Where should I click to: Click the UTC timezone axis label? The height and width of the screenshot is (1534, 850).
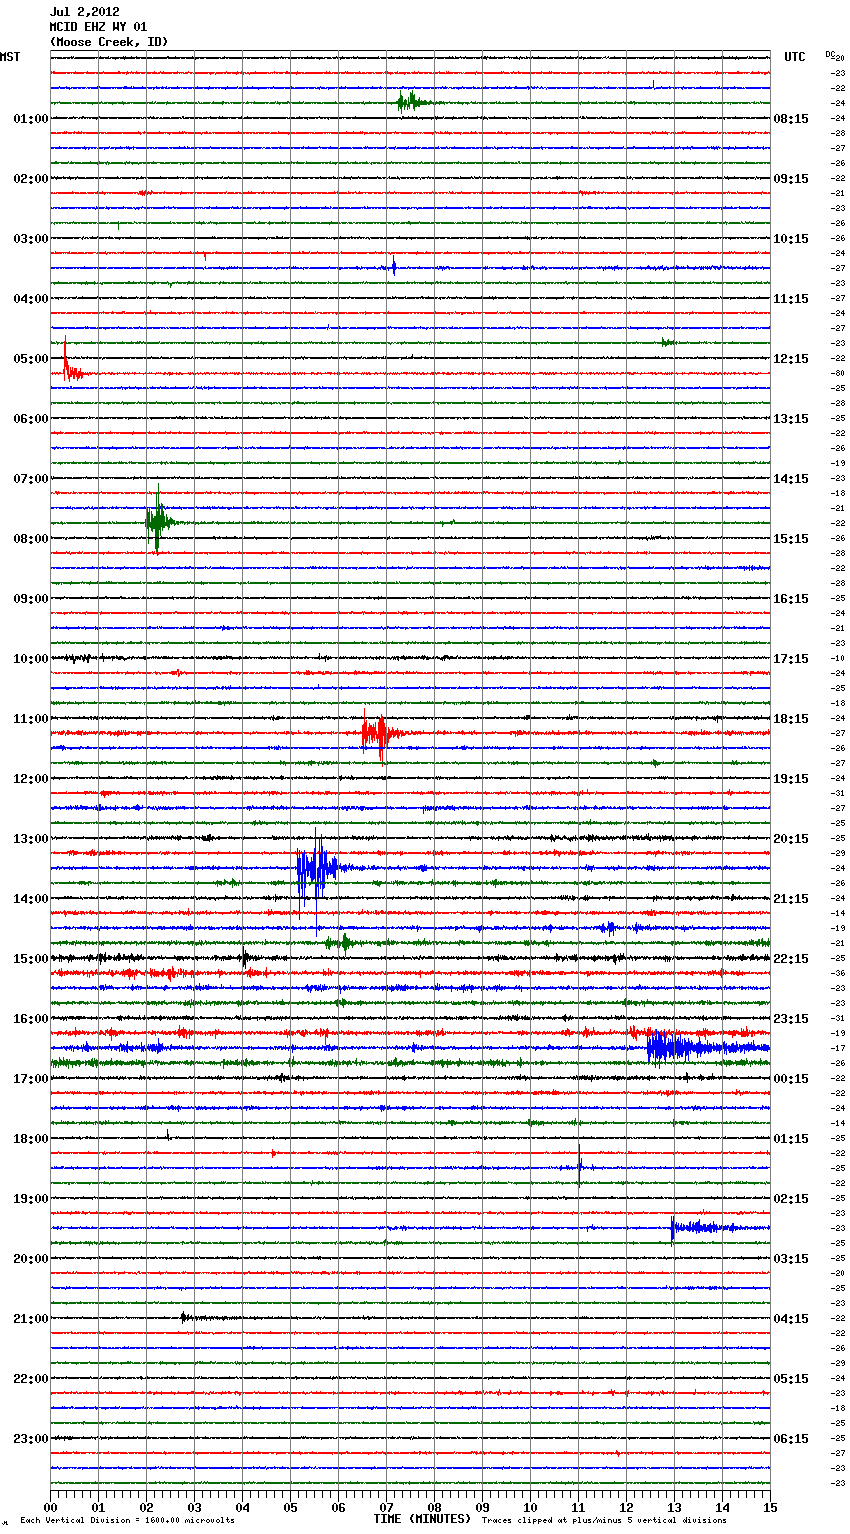[x=795, y=57]
